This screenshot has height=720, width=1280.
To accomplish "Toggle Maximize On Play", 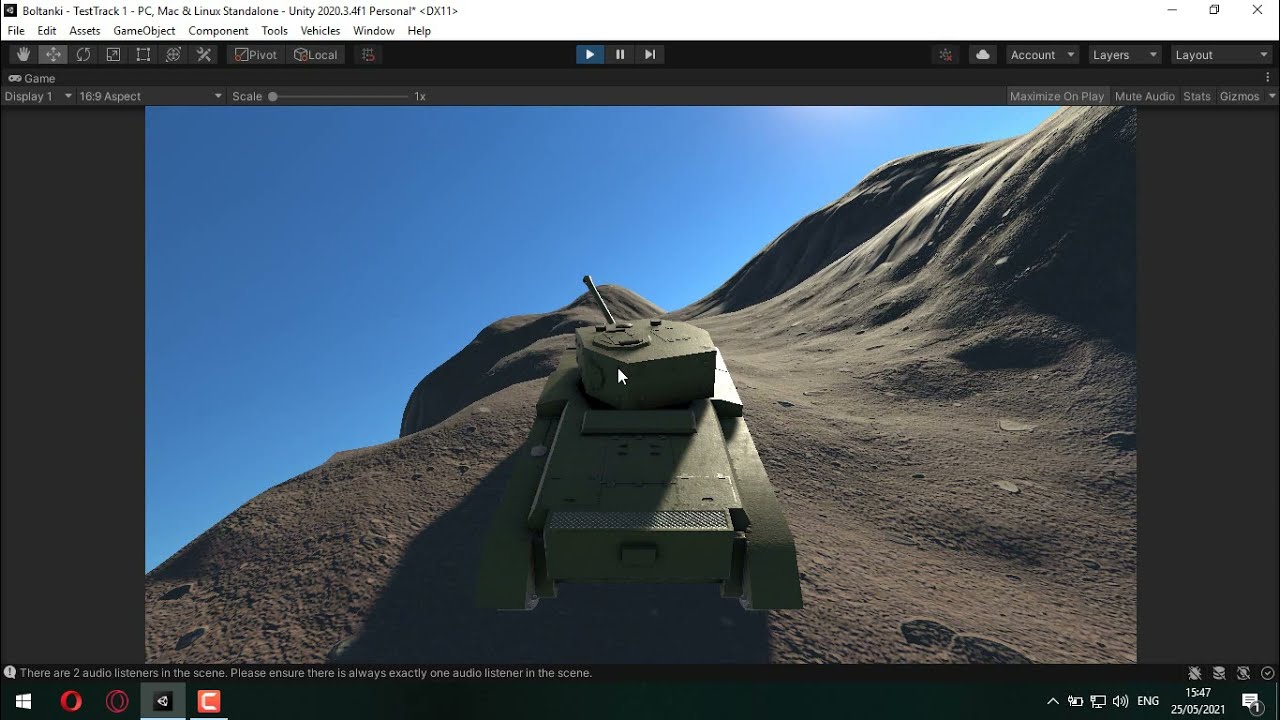I will coord(1057,96).
